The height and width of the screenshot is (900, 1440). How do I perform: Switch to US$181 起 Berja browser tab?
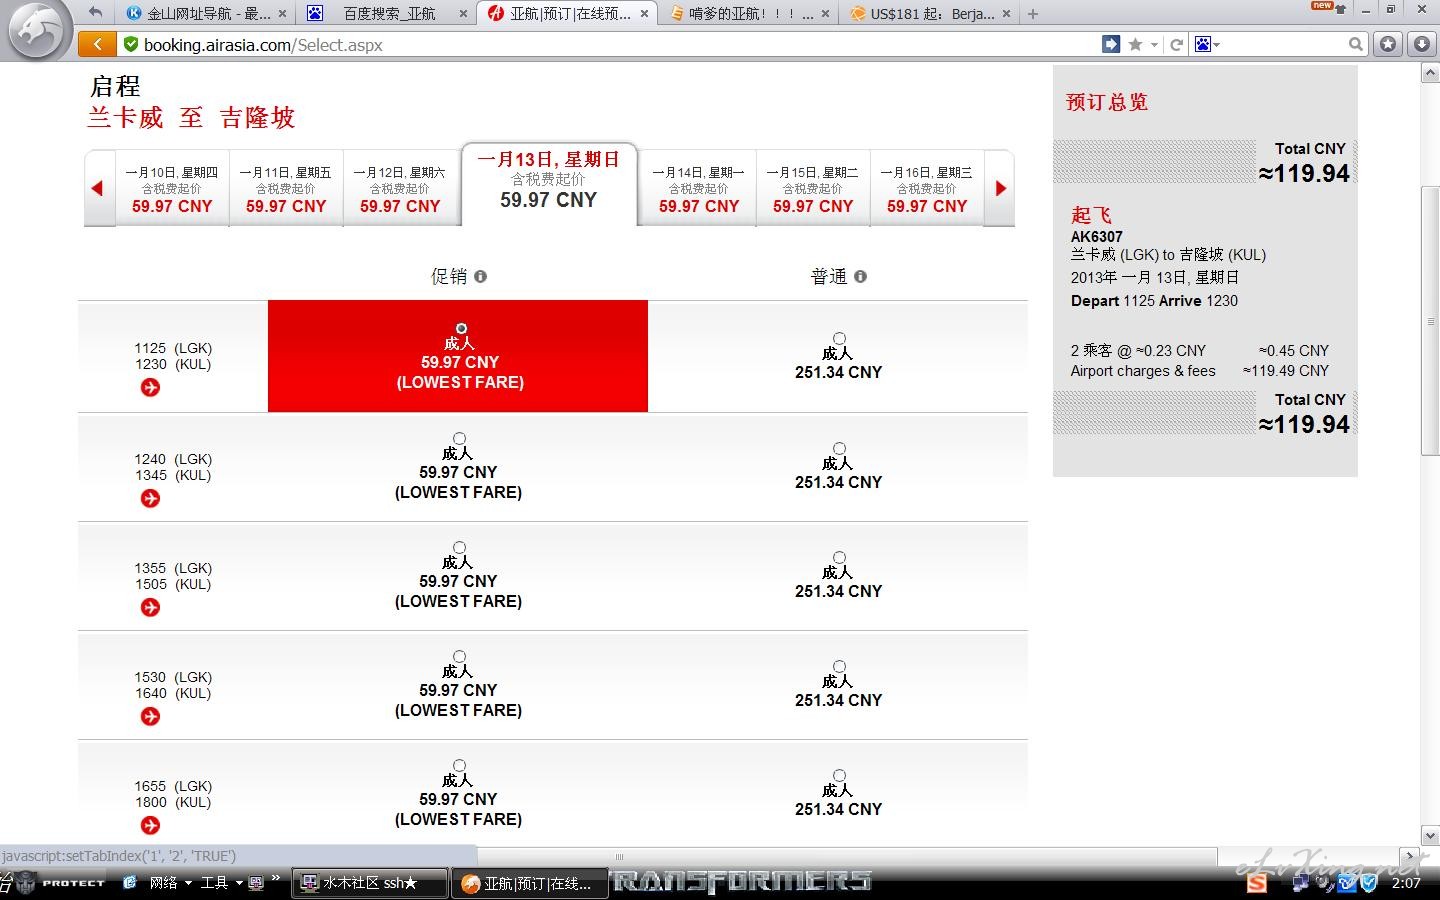(929, 14)
